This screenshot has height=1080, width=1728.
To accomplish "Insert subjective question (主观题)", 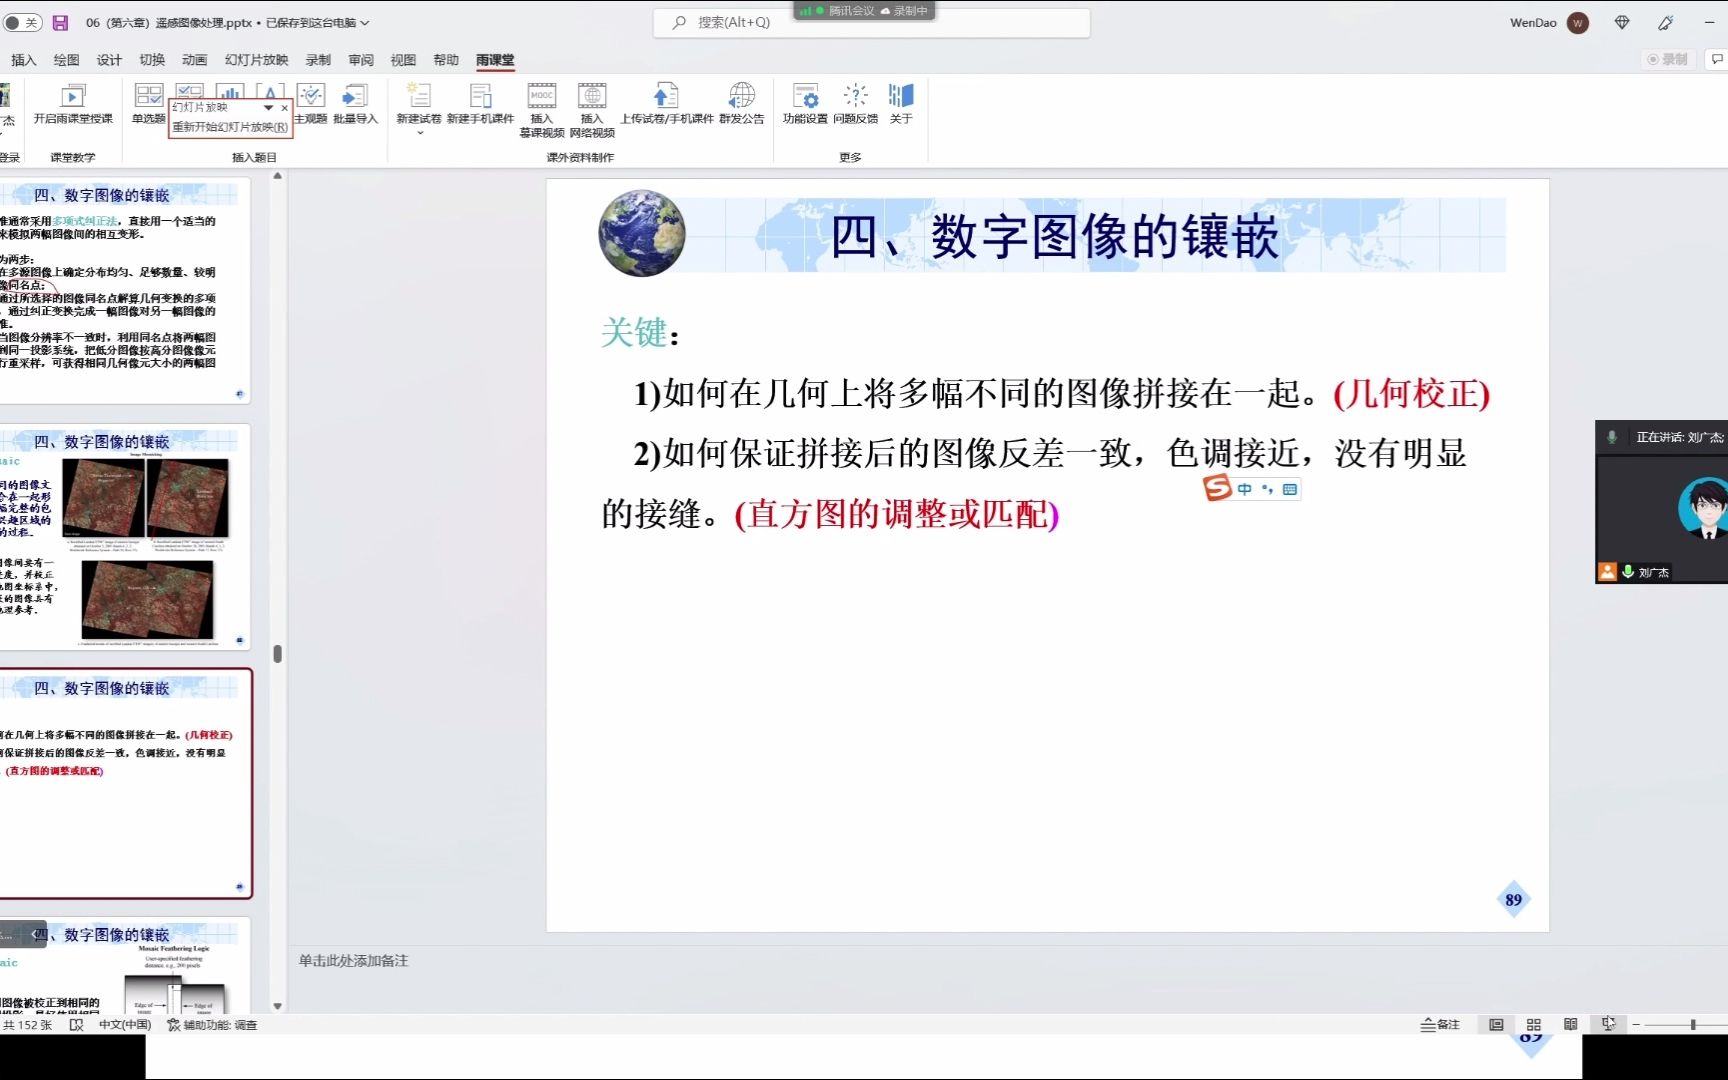I will coord(311,104).
